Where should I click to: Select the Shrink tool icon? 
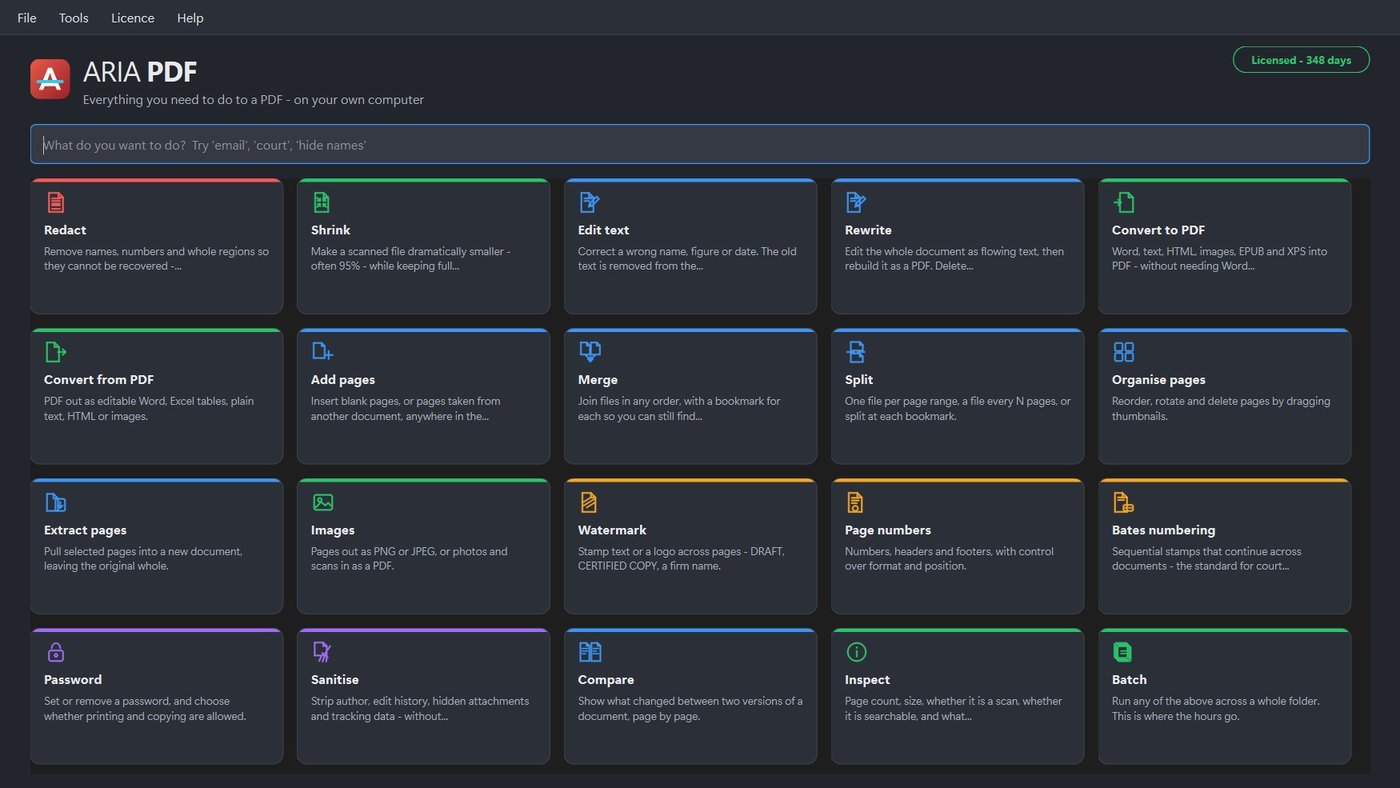coord(321,202)
